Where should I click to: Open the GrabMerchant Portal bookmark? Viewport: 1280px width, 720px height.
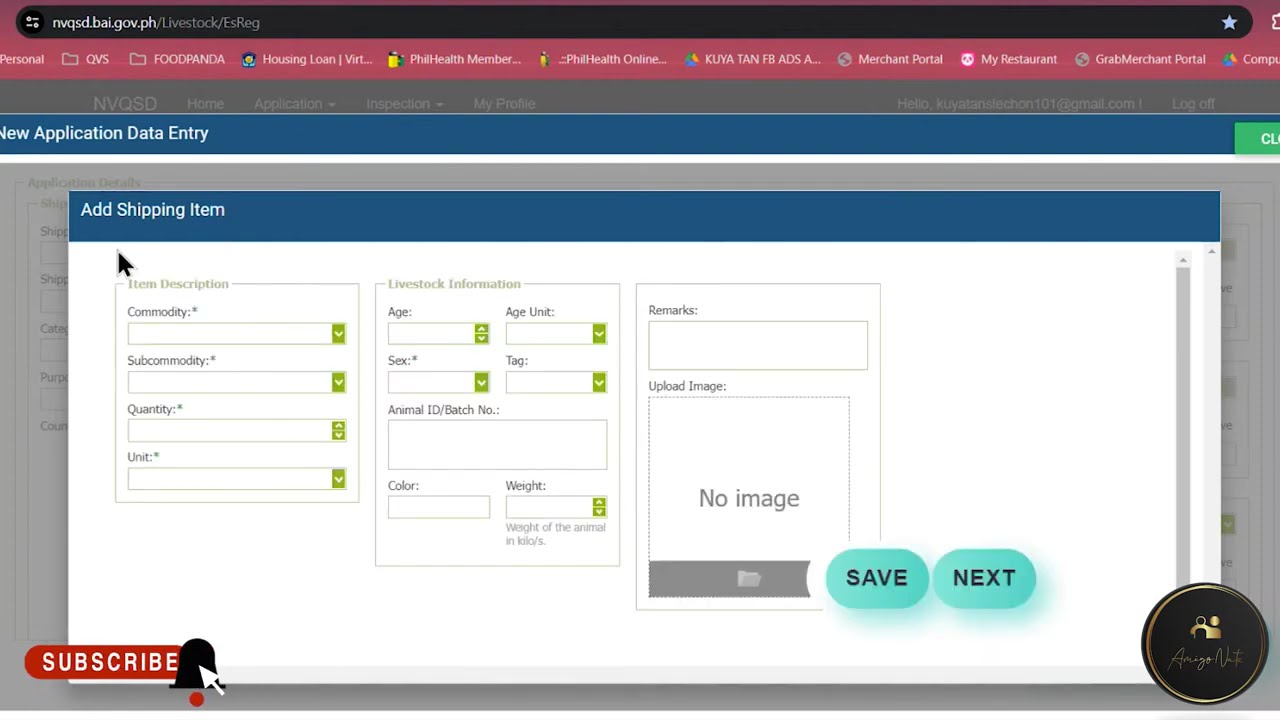[x=1140, y=59]
